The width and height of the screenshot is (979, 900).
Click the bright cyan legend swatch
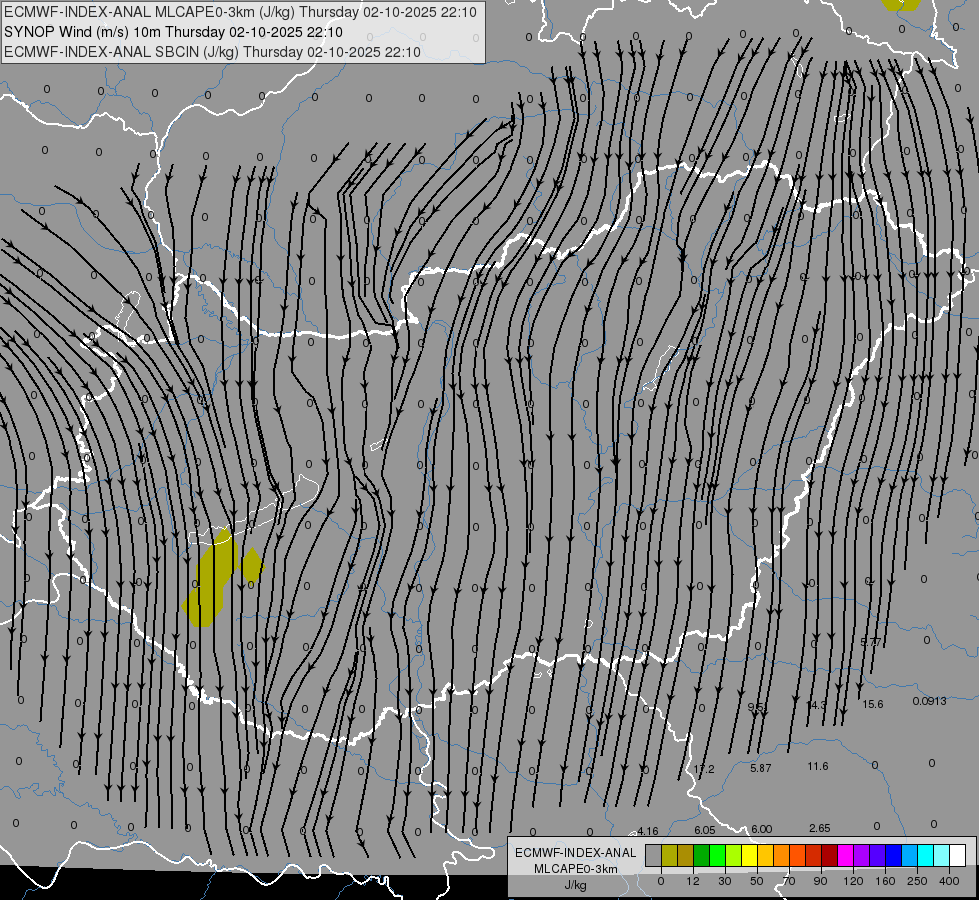(925, 855)
